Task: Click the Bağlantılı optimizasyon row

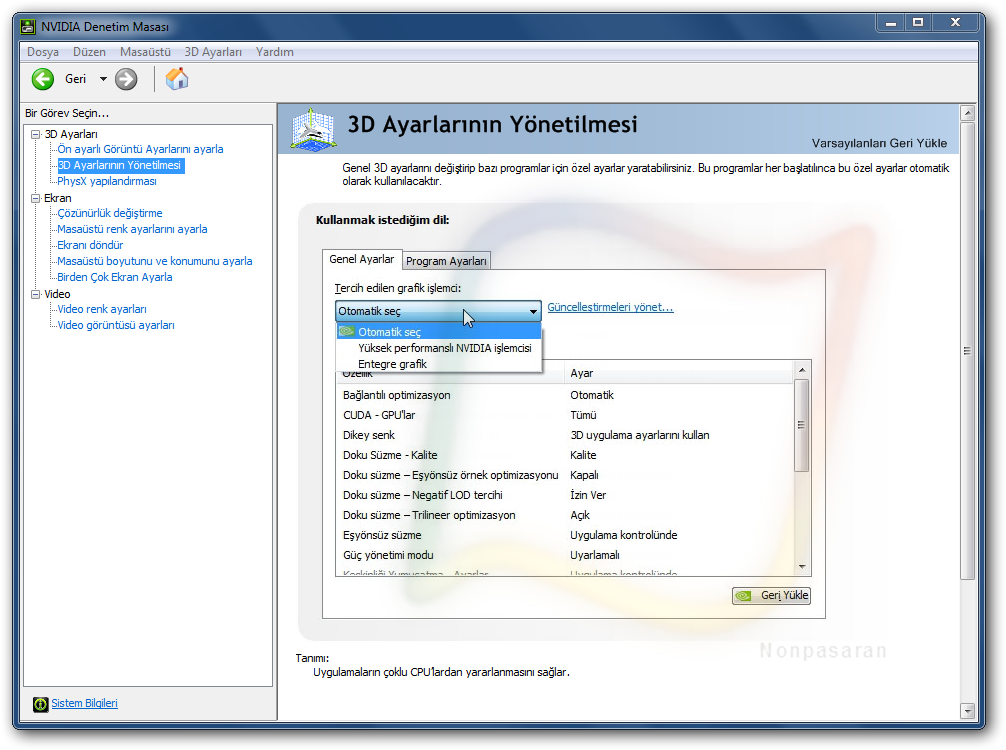Action: (565, 395)
